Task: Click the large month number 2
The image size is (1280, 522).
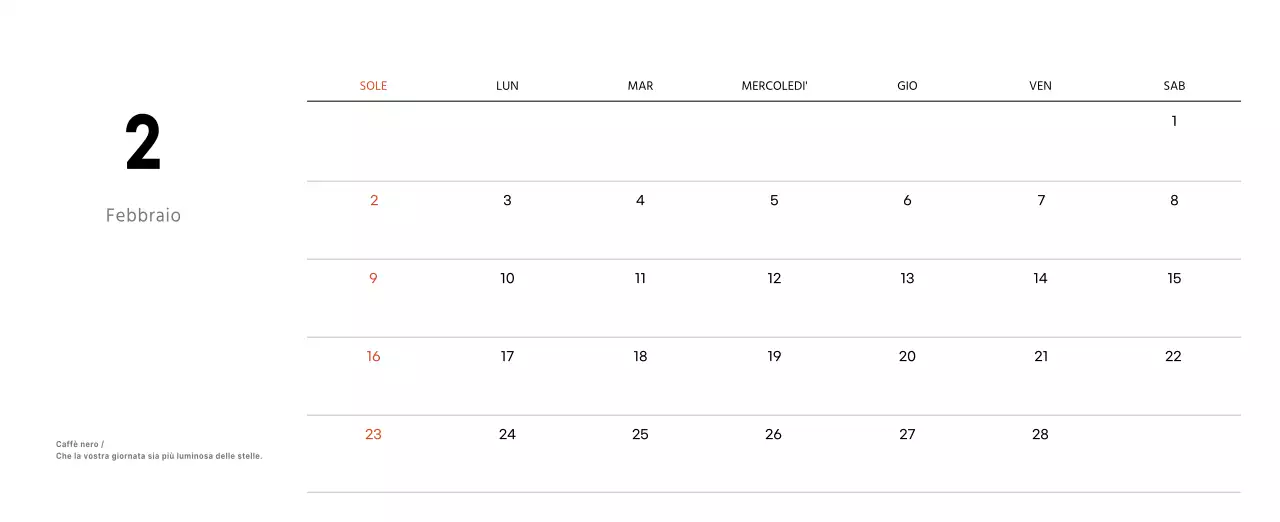Action: (143, 144)
